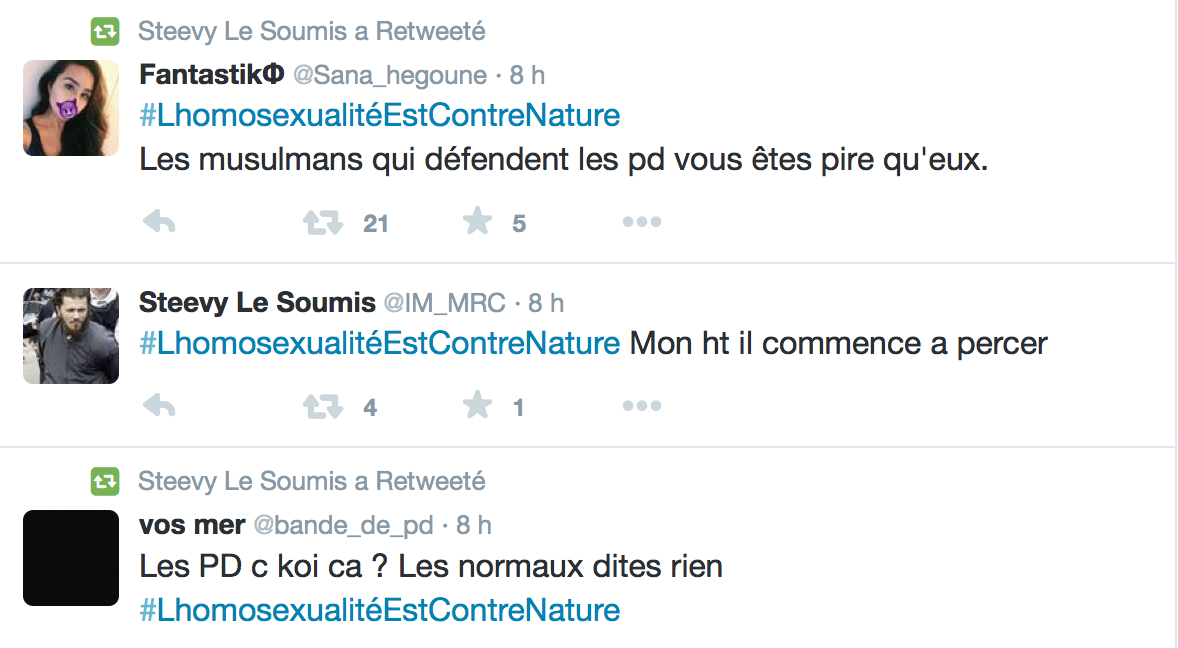This screenshot has height=648, width=1178.
Task: Click the green retweet indicator icon at top
Action: coord(104,32)
